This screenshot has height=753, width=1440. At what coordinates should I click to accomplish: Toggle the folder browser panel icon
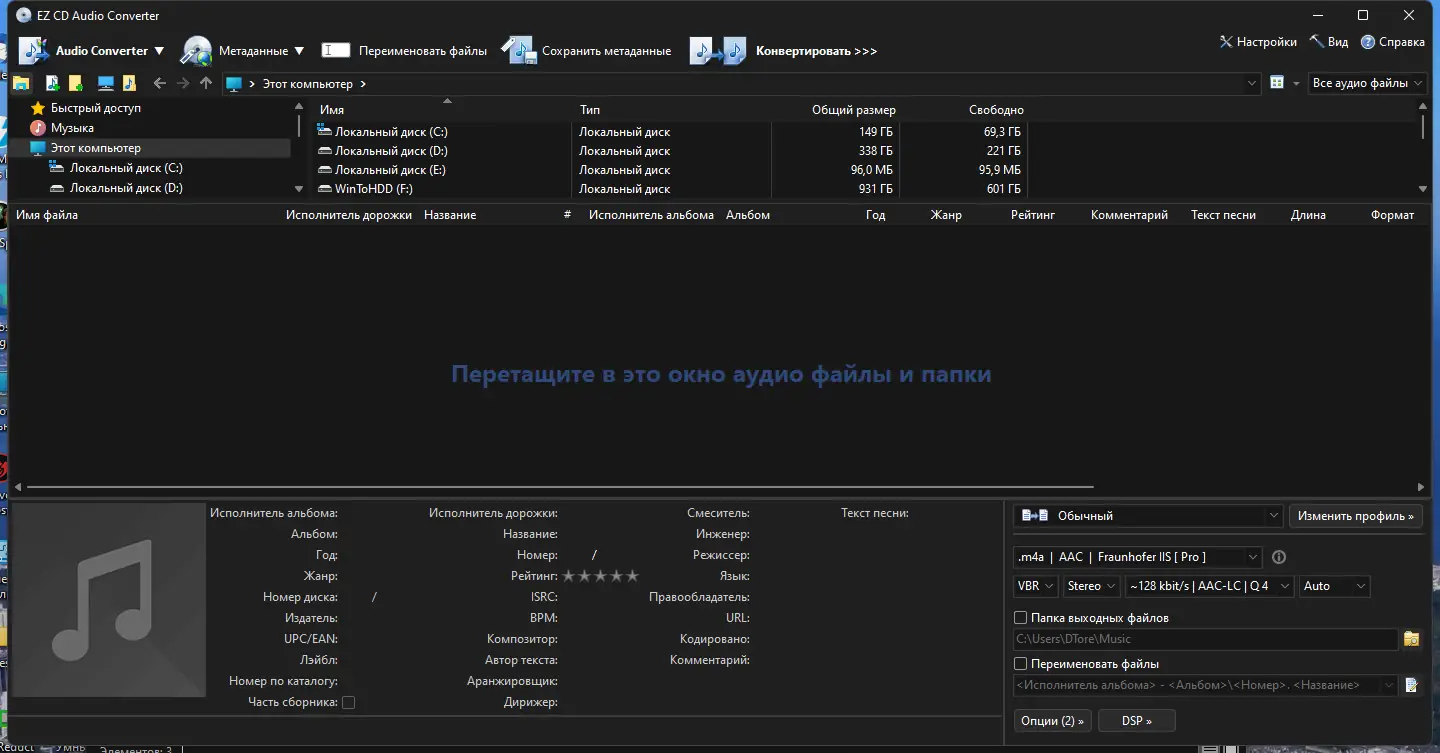coord(21,83)
